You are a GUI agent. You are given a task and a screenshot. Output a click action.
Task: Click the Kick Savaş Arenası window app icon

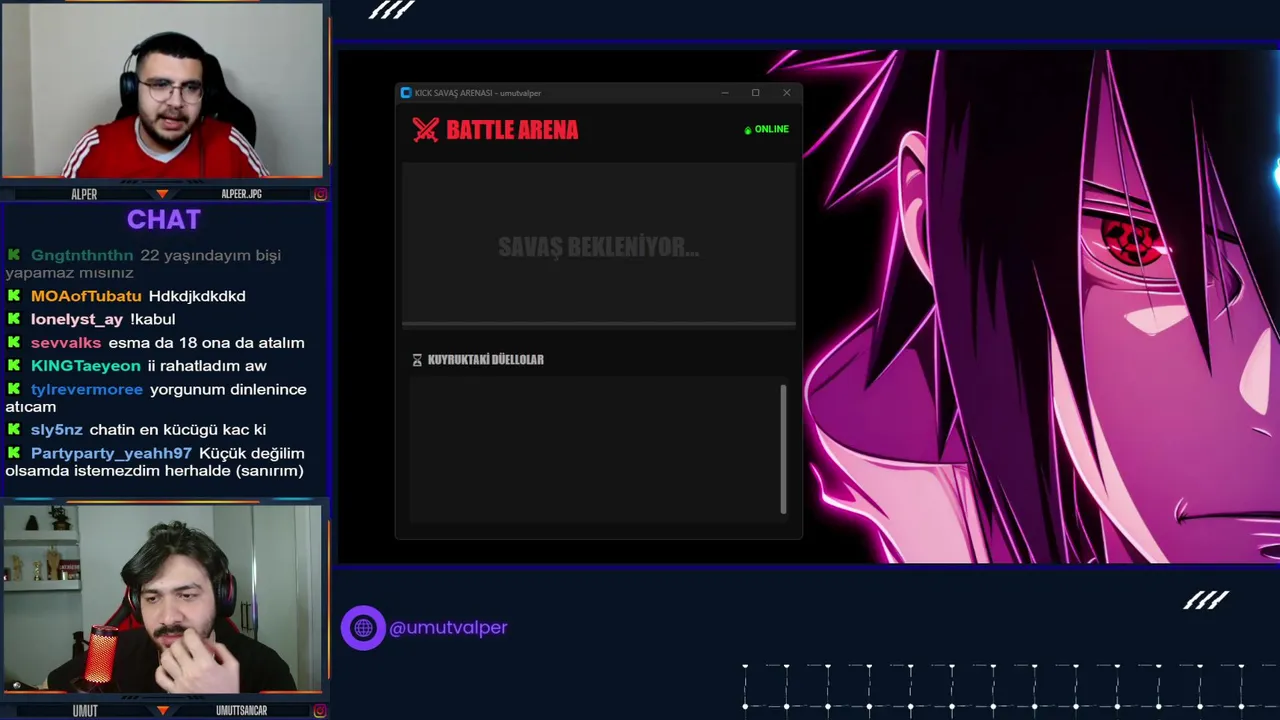point(406,93)
